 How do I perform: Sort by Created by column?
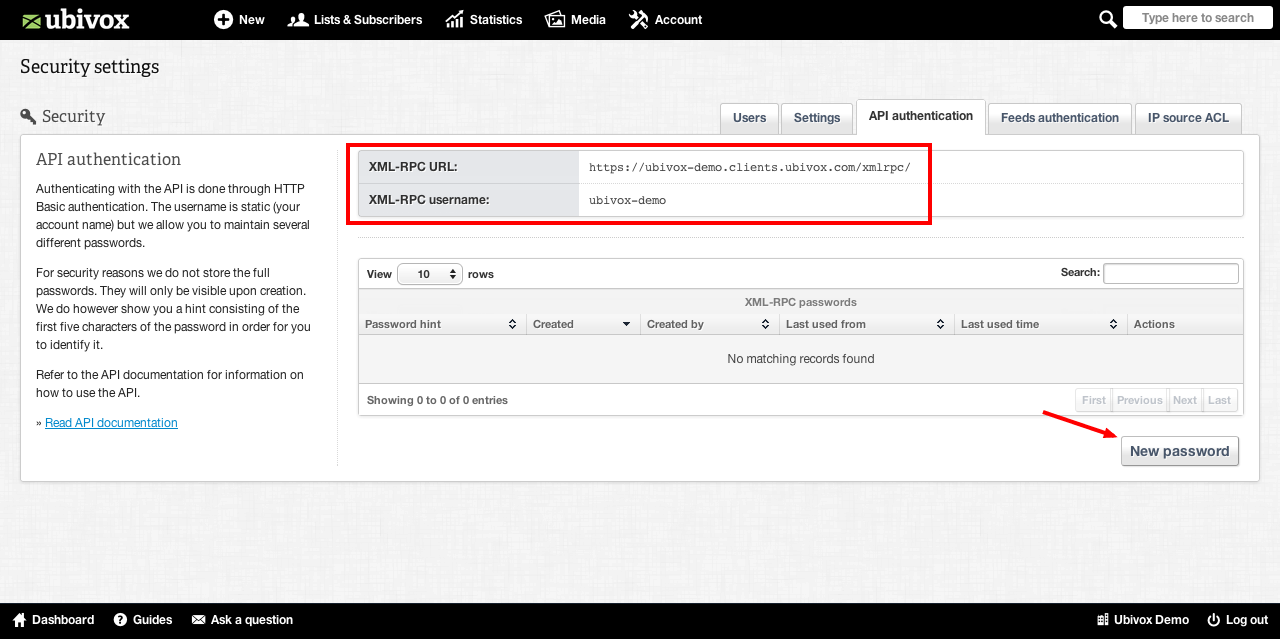click(x=710, y=324)
